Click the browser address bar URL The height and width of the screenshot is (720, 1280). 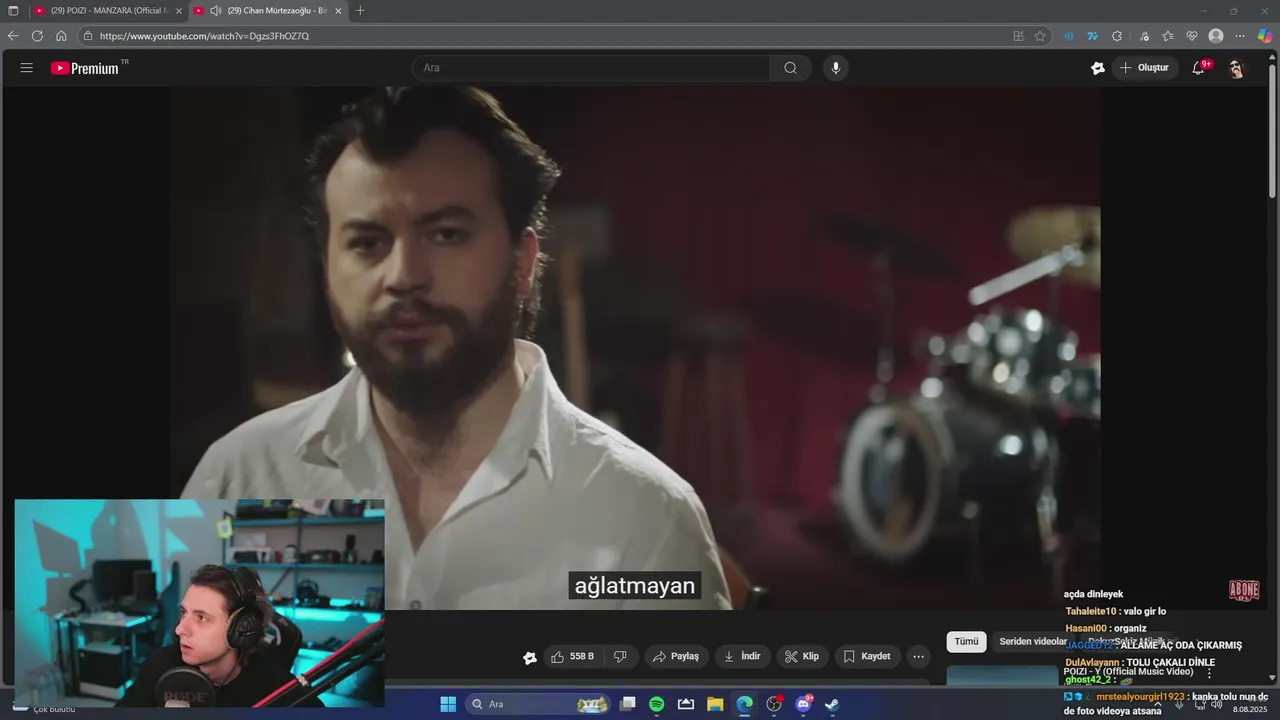(x=204, y=36)
